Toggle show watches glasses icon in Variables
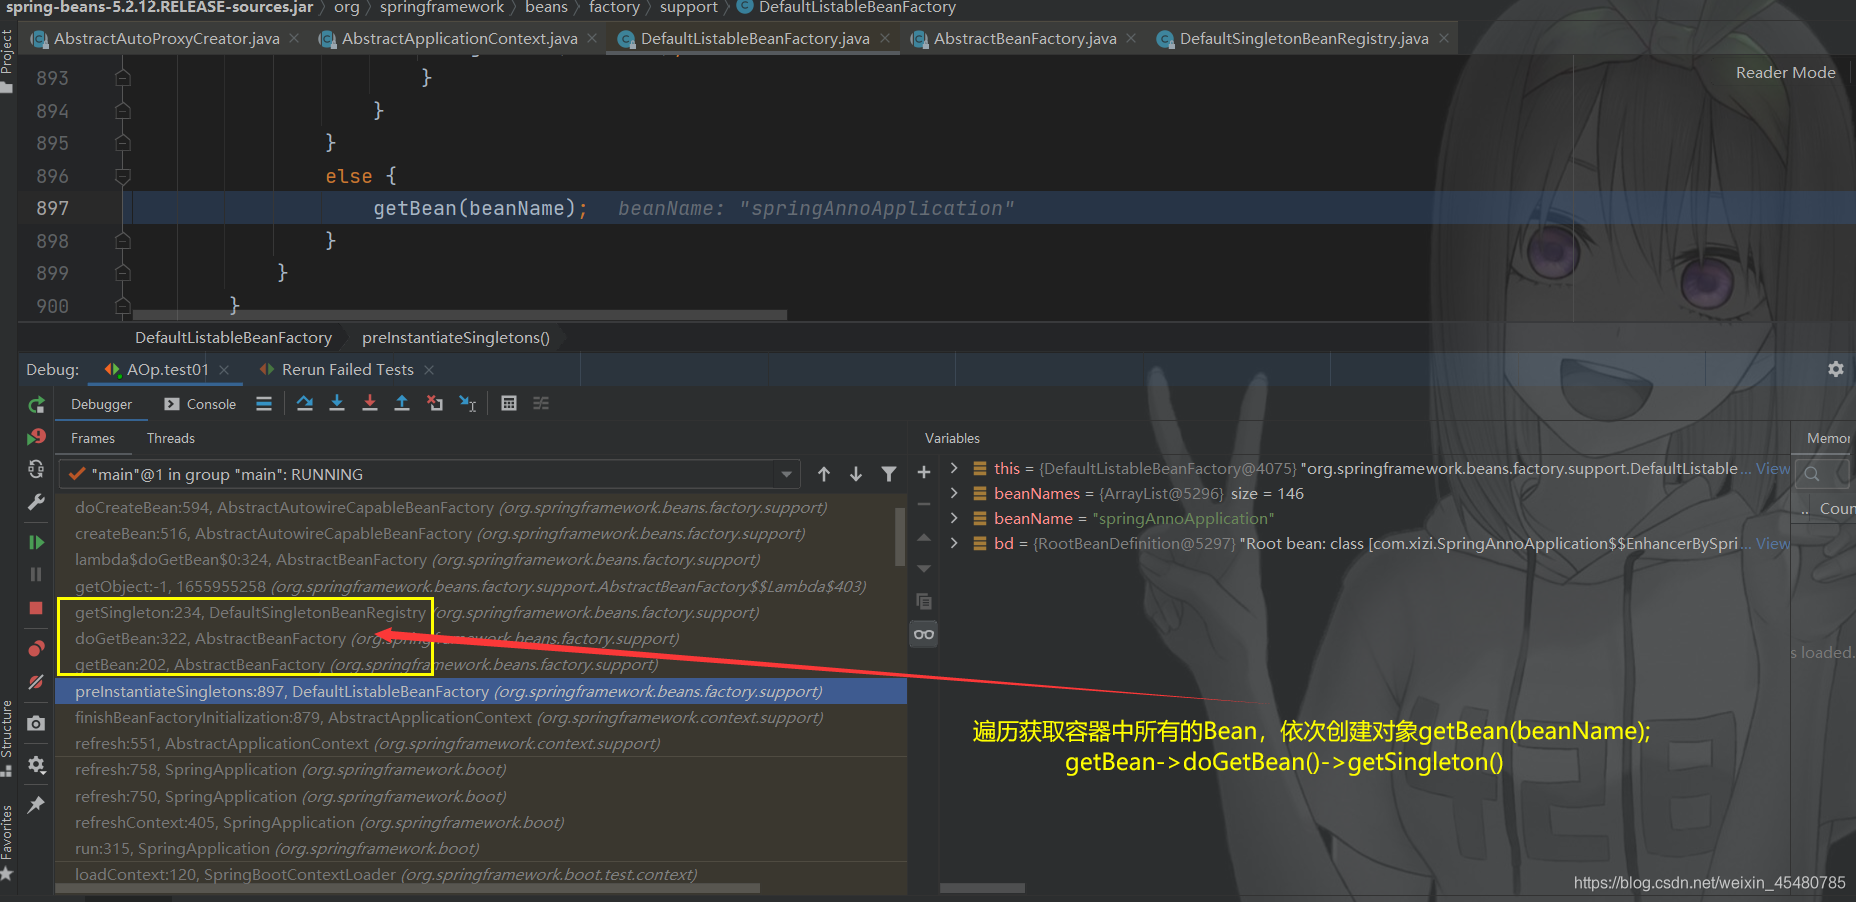Screen dimensions: 1856x902 924,634
